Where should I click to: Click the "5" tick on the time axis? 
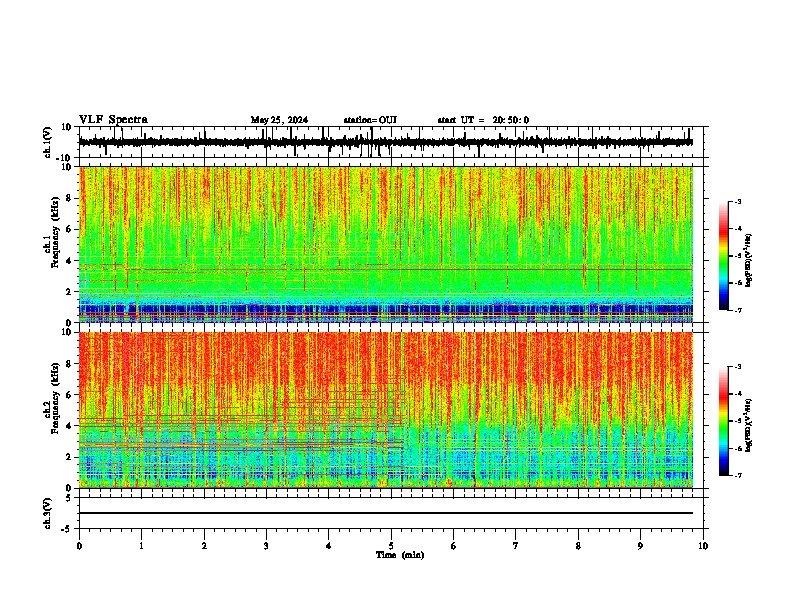(x=391, y=546)
